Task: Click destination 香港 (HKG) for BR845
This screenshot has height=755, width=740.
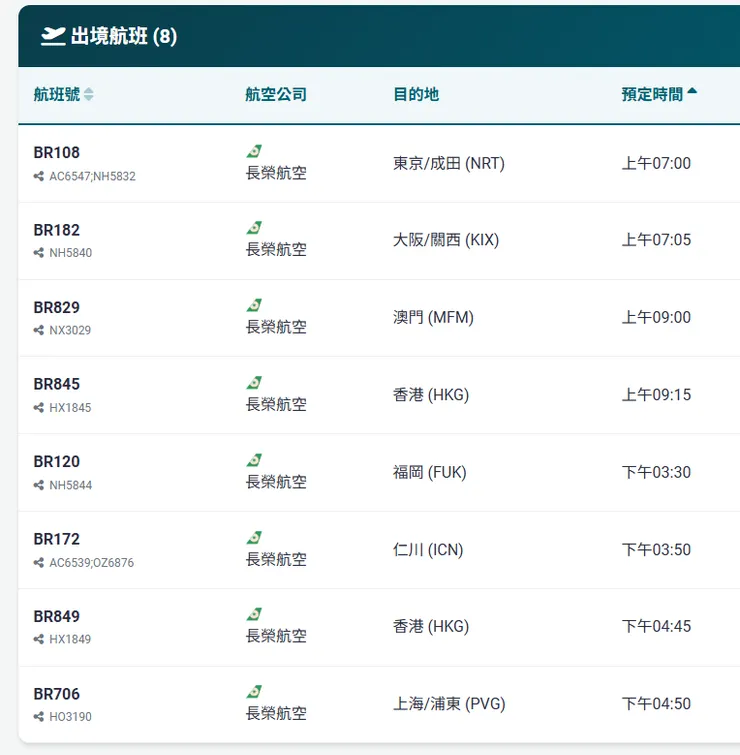Action: tap(431, 395)
